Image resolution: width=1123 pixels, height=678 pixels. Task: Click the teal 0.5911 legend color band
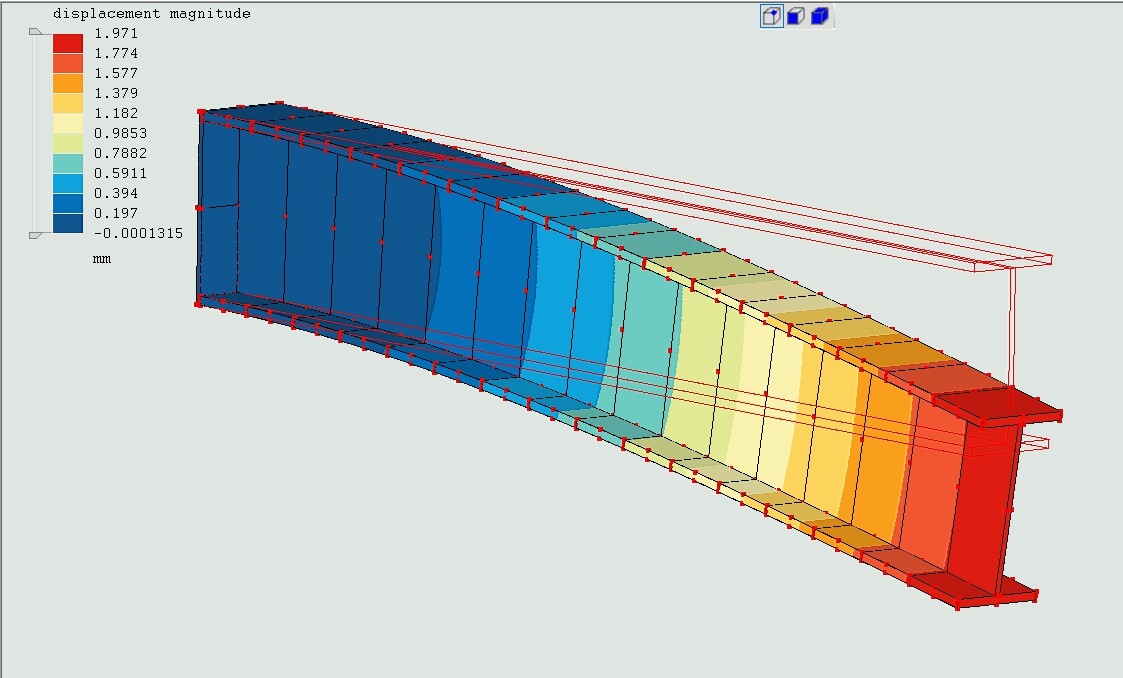[68, 163]
